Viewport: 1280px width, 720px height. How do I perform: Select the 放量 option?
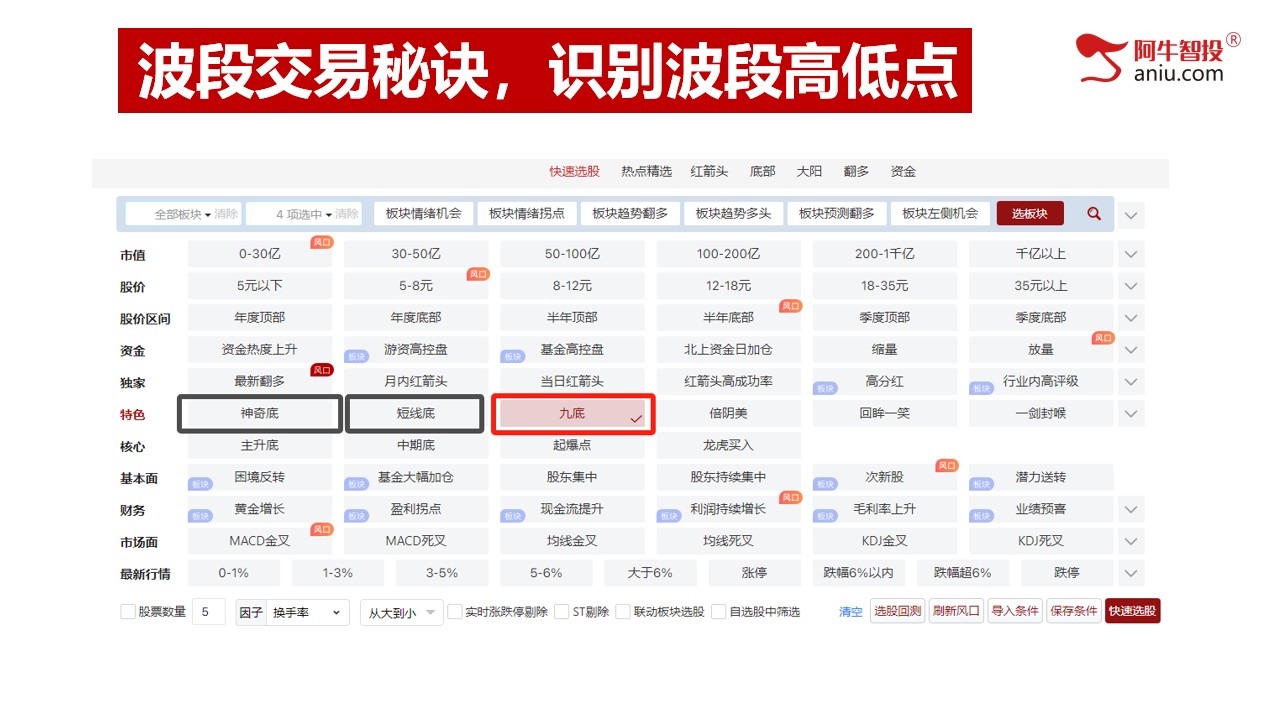tap(1041, 350)
